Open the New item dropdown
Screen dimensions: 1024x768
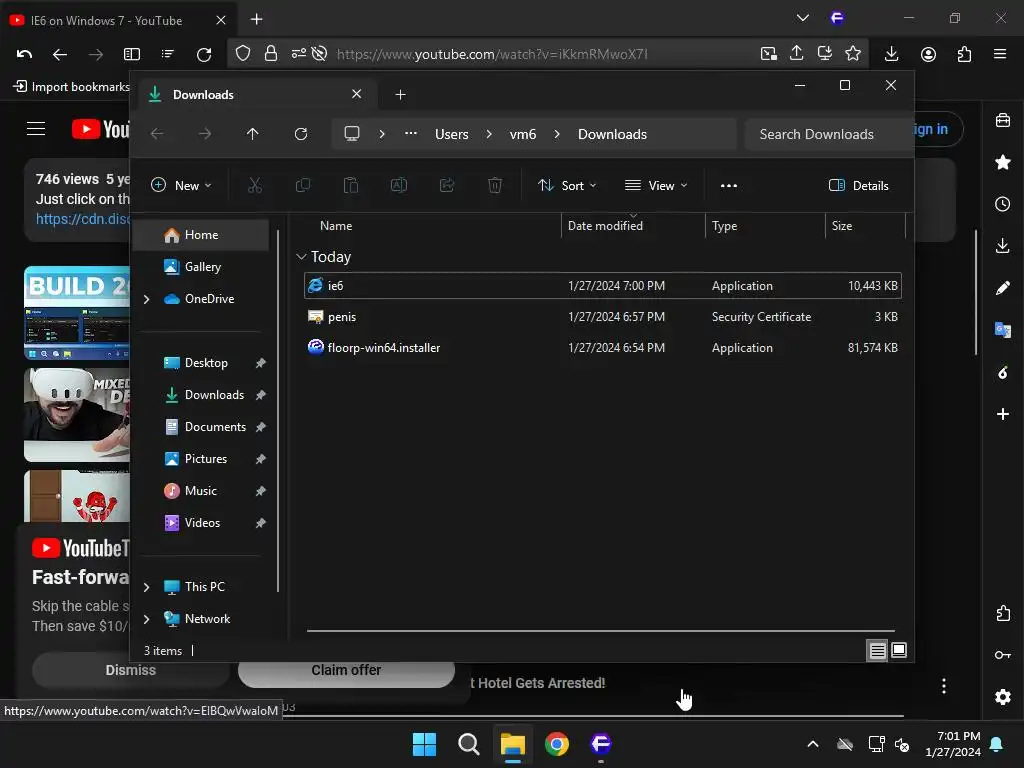pos(181,185)
